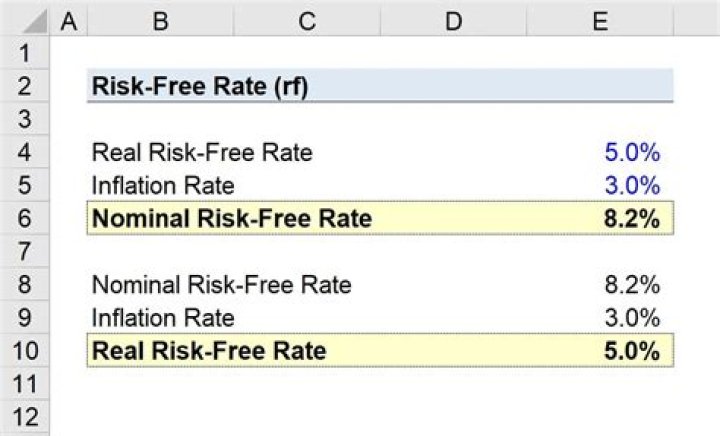Select row 6 header

tap(24, 218)
